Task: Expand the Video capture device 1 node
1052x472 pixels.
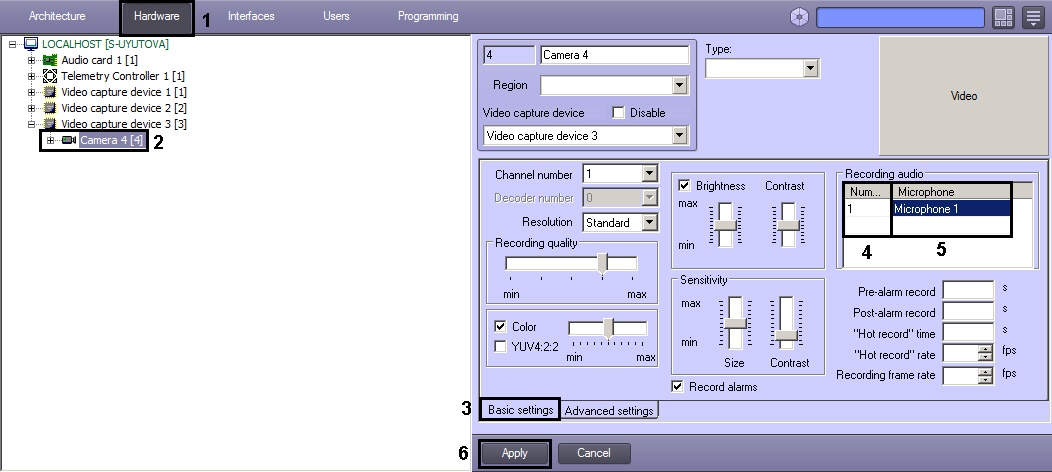Action: 31,93
